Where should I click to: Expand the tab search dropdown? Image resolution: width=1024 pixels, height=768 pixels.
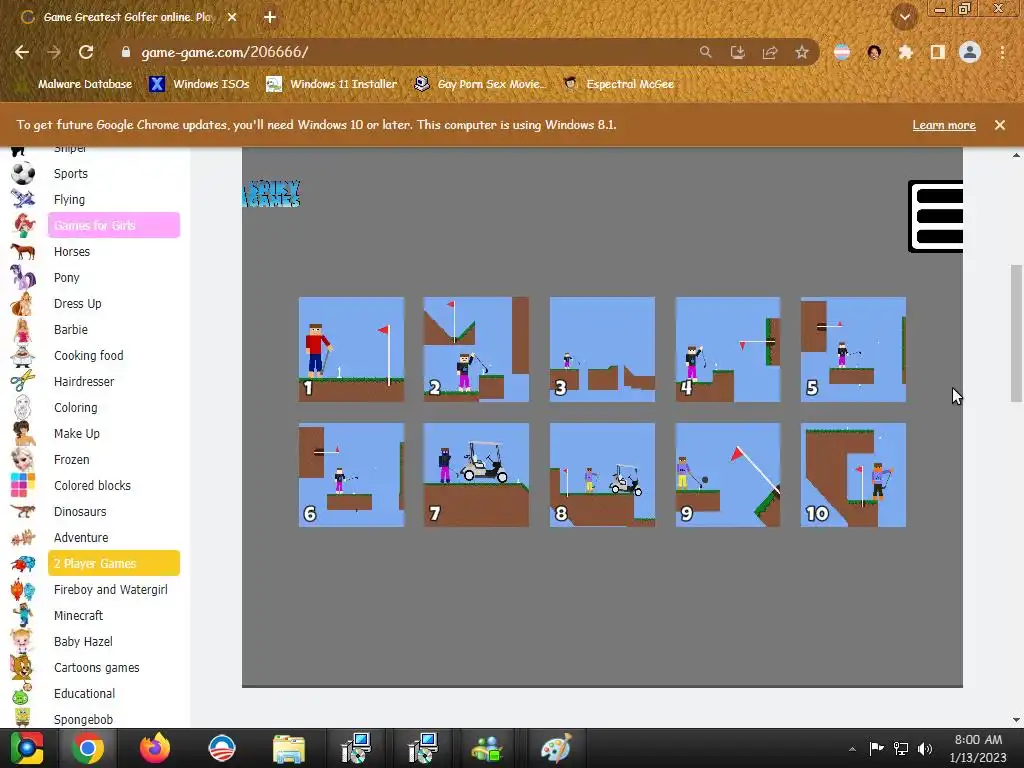coord(905,18)
